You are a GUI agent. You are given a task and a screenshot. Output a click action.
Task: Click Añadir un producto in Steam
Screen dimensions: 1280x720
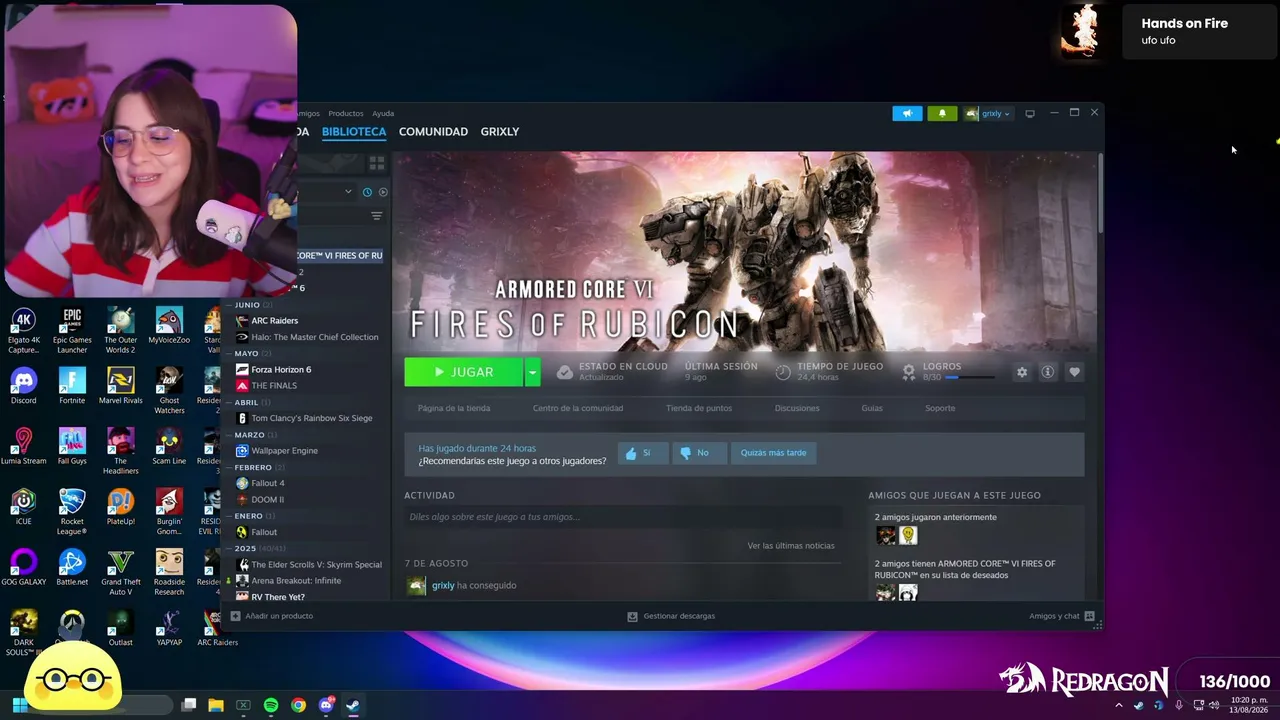(272, 616)
